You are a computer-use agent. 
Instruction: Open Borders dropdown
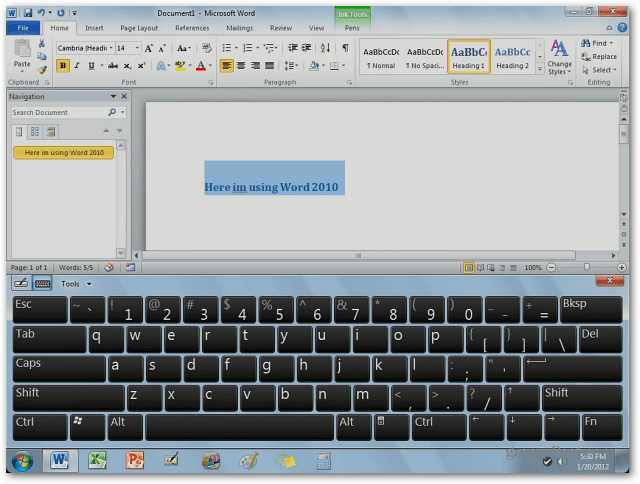(343, 66)
